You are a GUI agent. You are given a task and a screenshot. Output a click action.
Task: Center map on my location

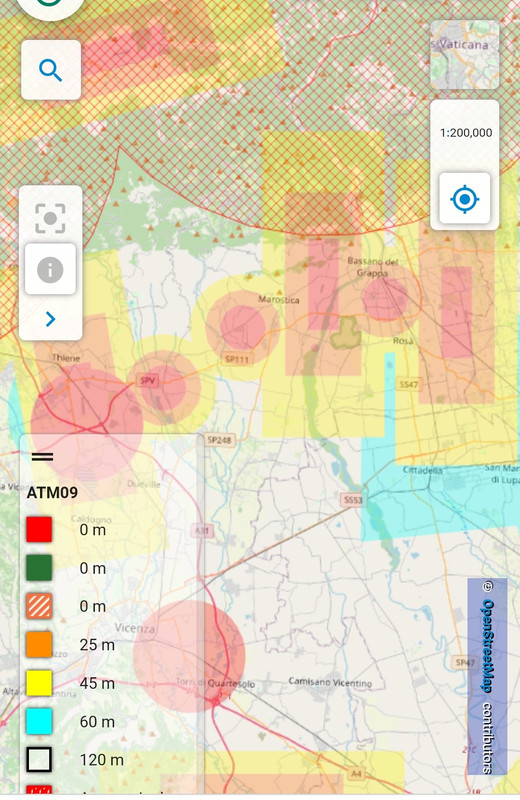(x=464, y=199)
